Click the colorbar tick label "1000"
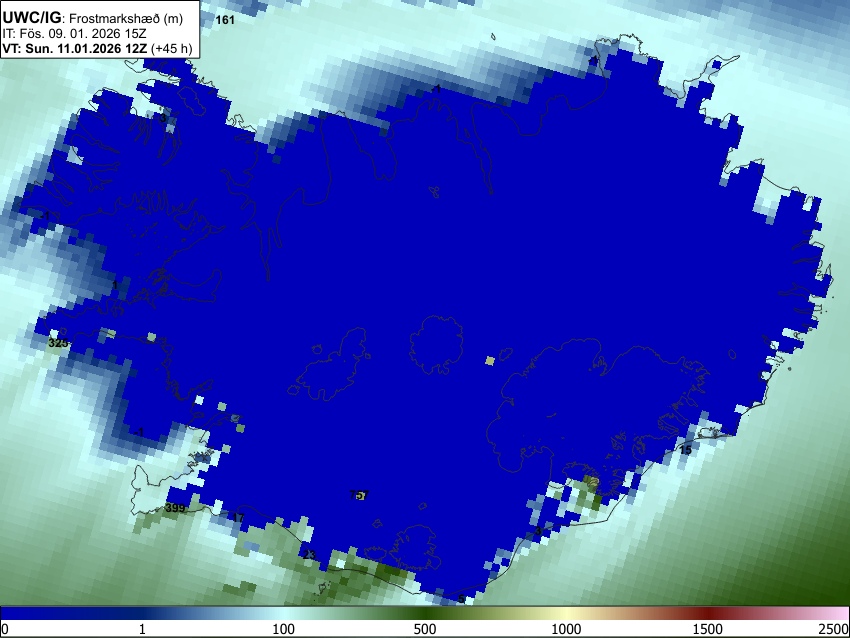The height and width of the screenshot is (638, 850). click(x=566, y=629)
